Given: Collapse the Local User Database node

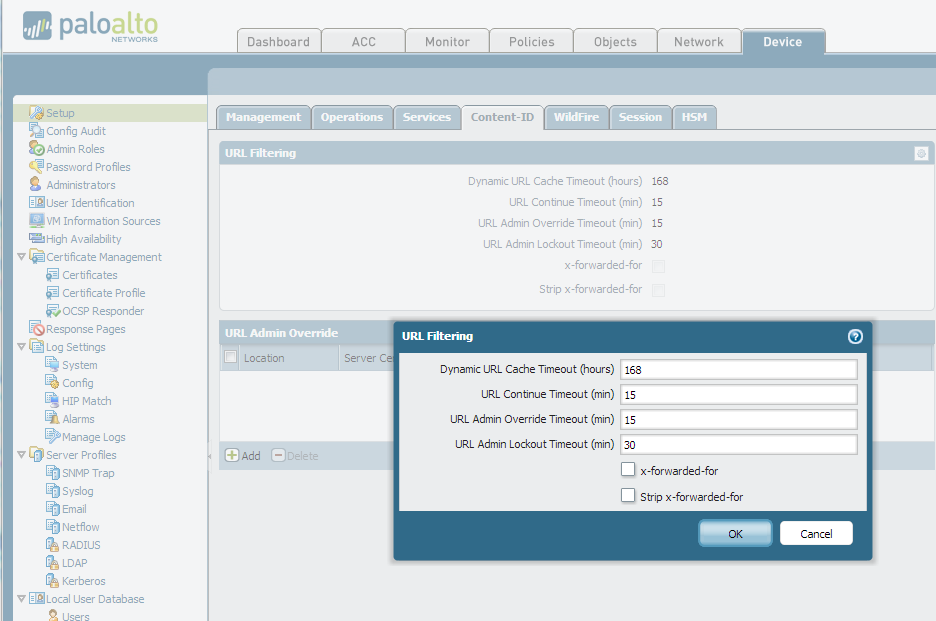Looking at the screenshot, I should tap(21, 598).
